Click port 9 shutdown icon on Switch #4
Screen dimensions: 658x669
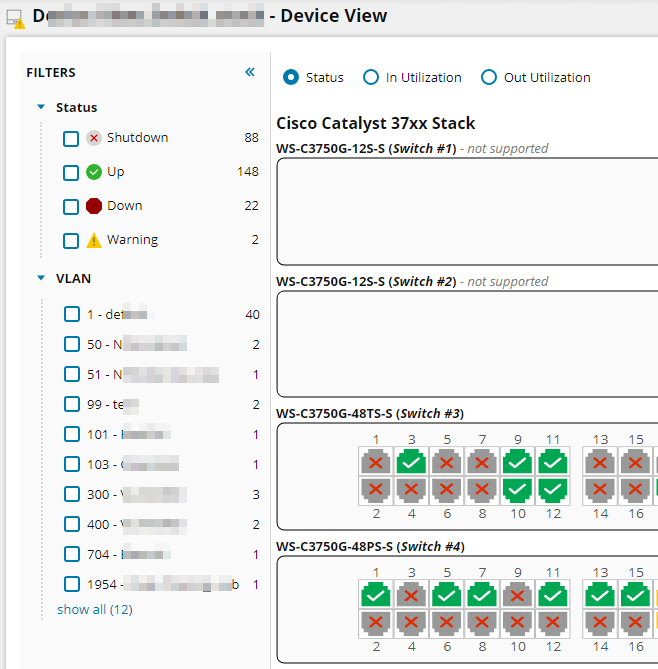click(516, 595)
